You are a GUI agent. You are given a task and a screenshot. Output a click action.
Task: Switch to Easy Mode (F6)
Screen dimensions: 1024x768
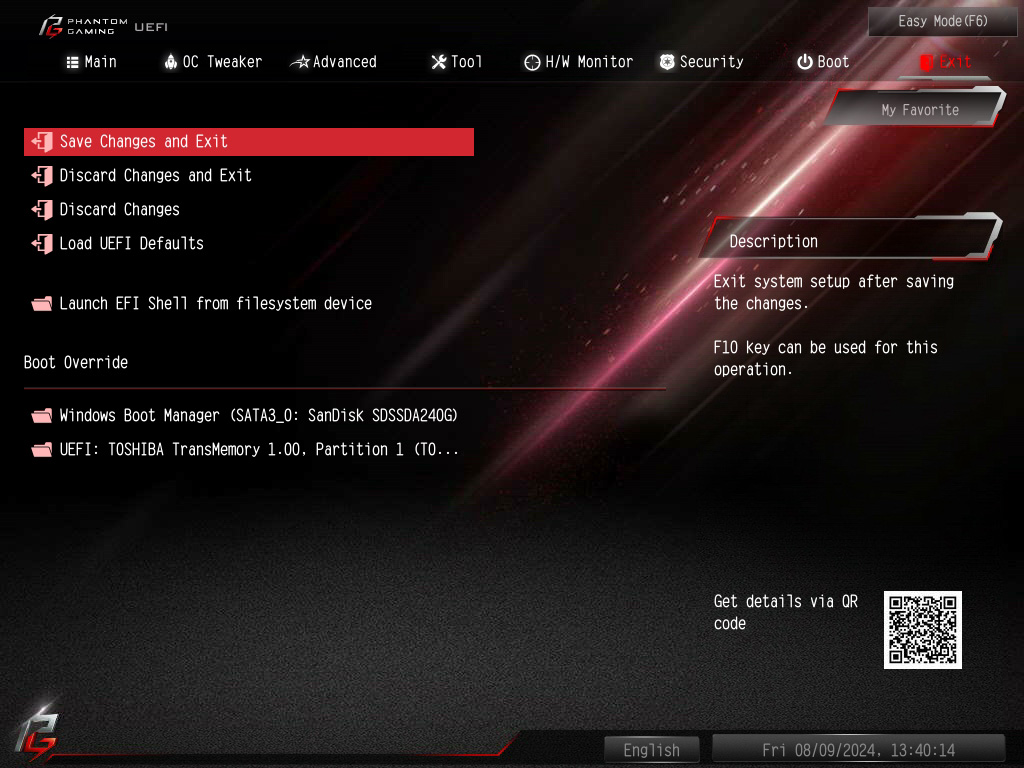[x=942, y=22]
